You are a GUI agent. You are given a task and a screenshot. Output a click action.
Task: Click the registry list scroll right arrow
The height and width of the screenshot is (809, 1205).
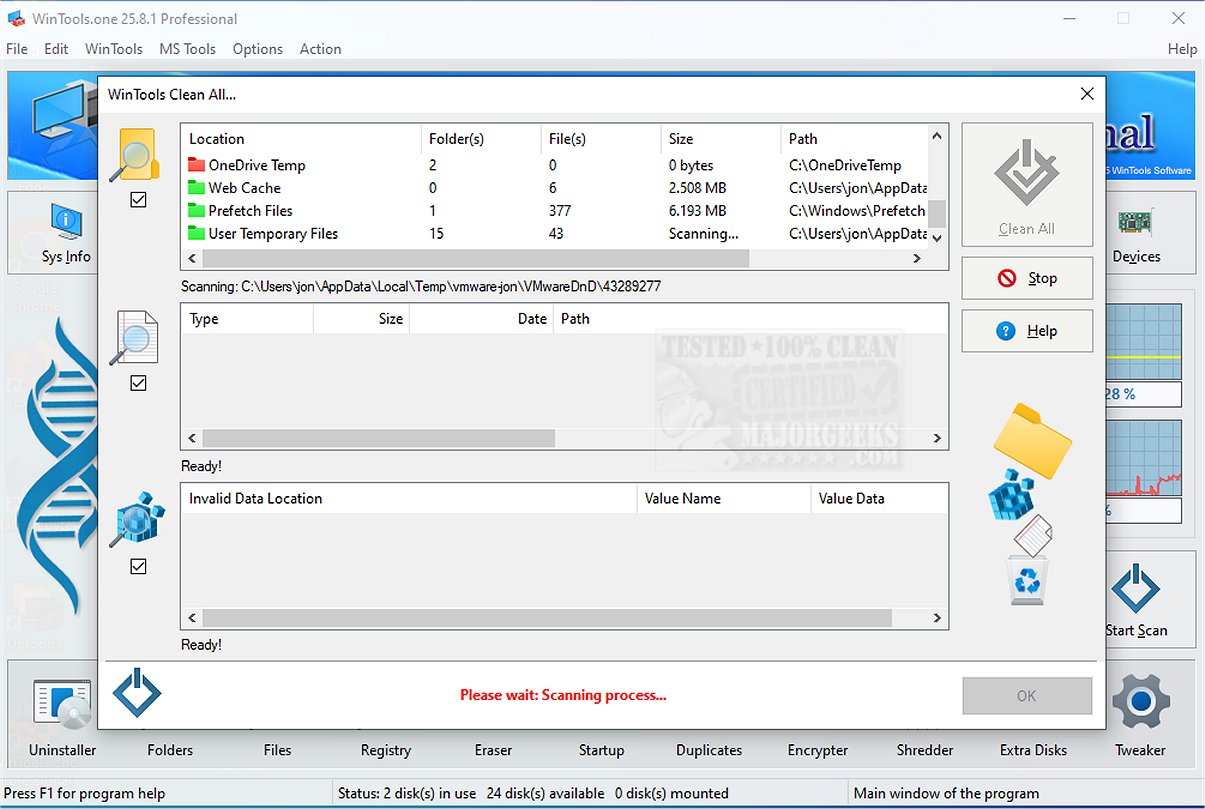click(x=937, y=618)
